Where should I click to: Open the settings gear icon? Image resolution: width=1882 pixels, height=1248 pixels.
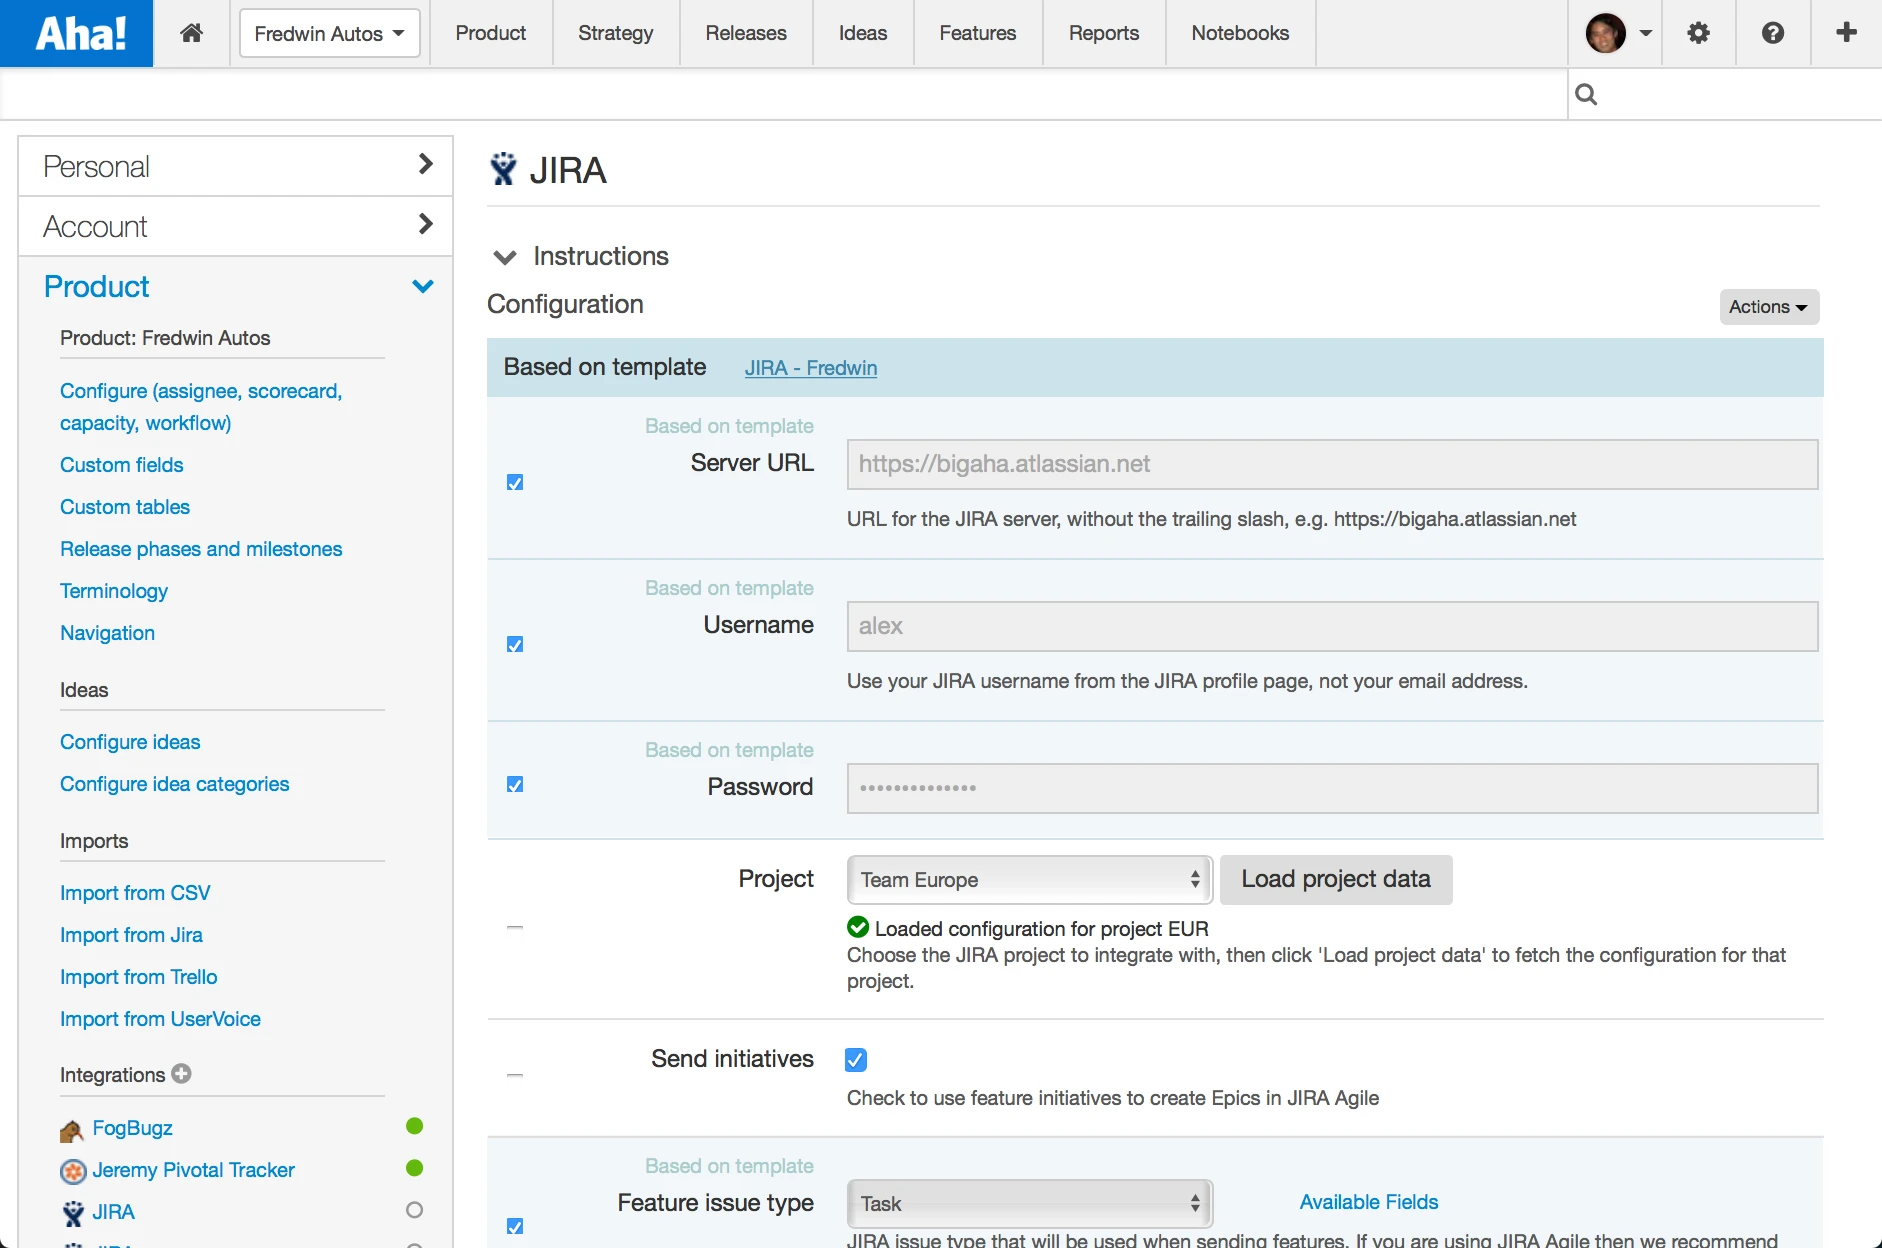(x=1698, y=33)
